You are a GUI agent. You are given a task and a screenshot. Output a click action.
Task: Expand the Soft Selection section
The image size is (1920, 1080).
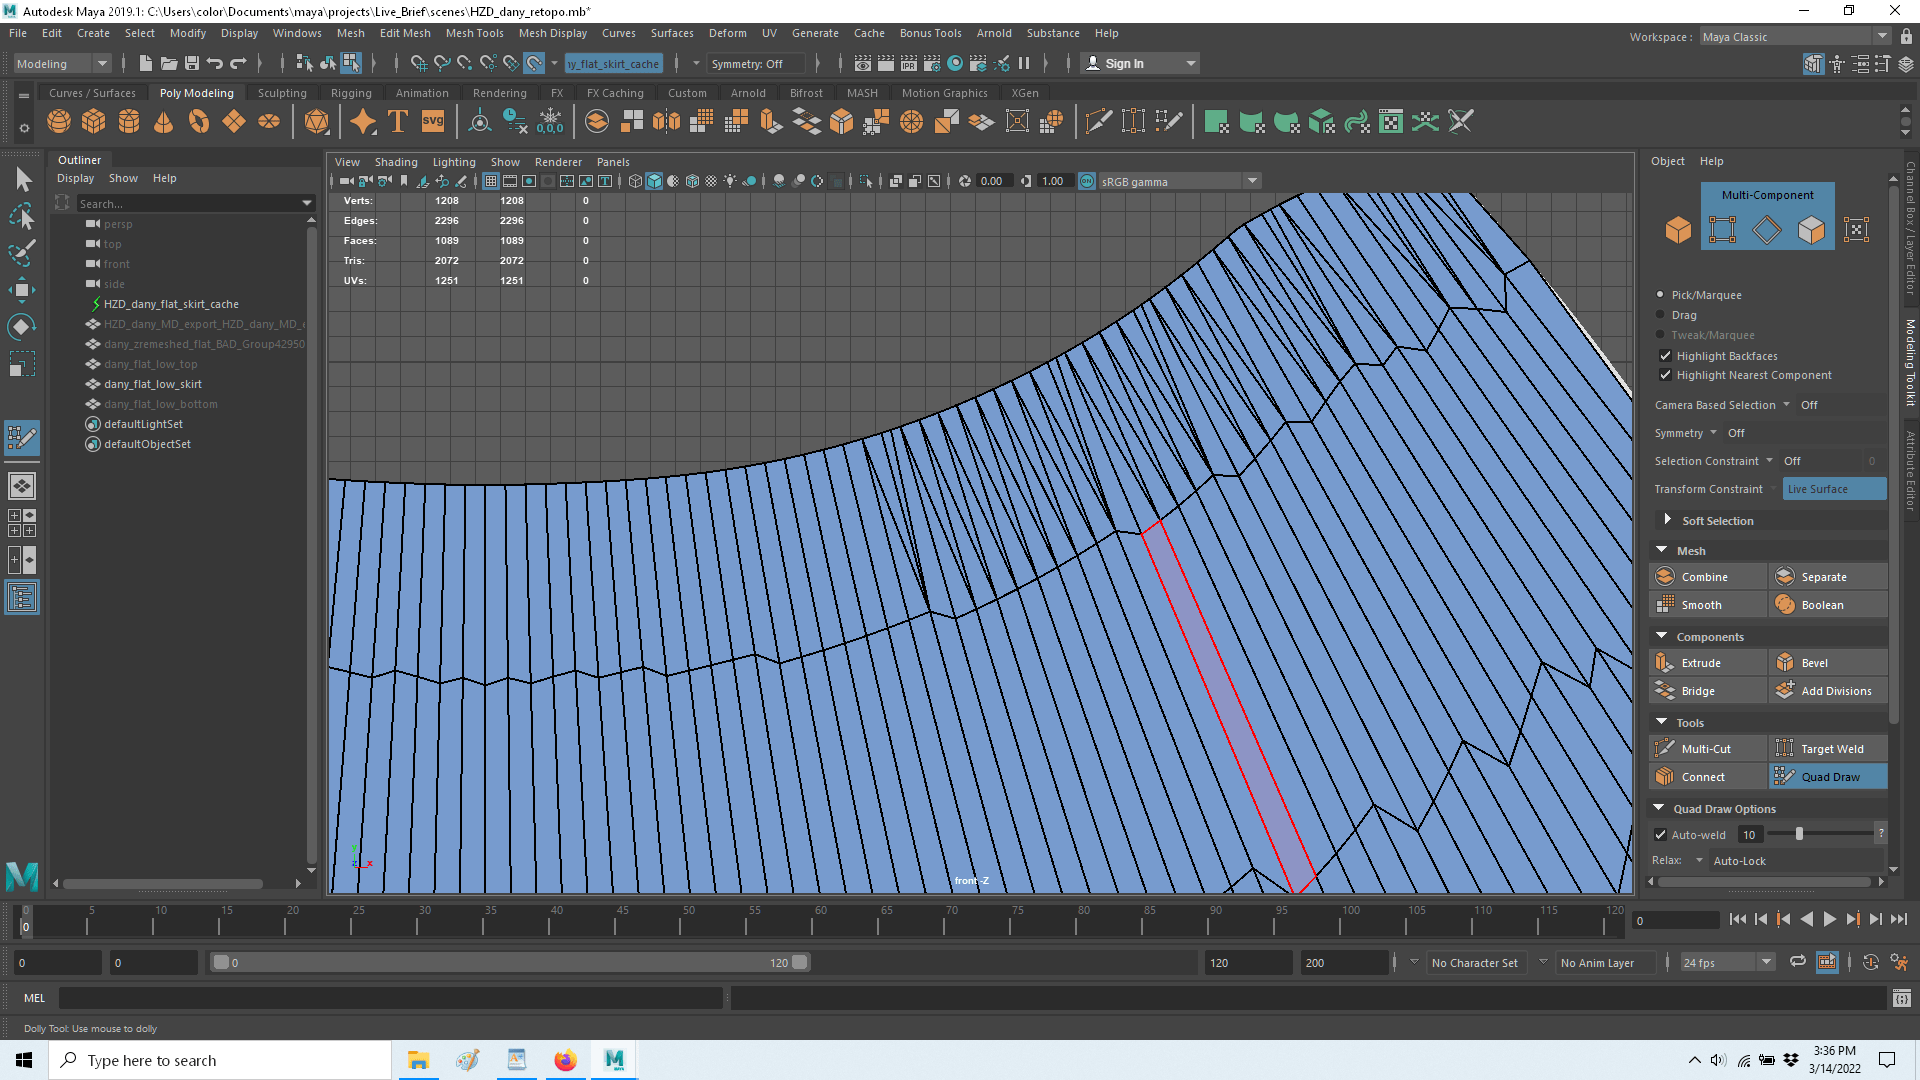point(1667,520)
